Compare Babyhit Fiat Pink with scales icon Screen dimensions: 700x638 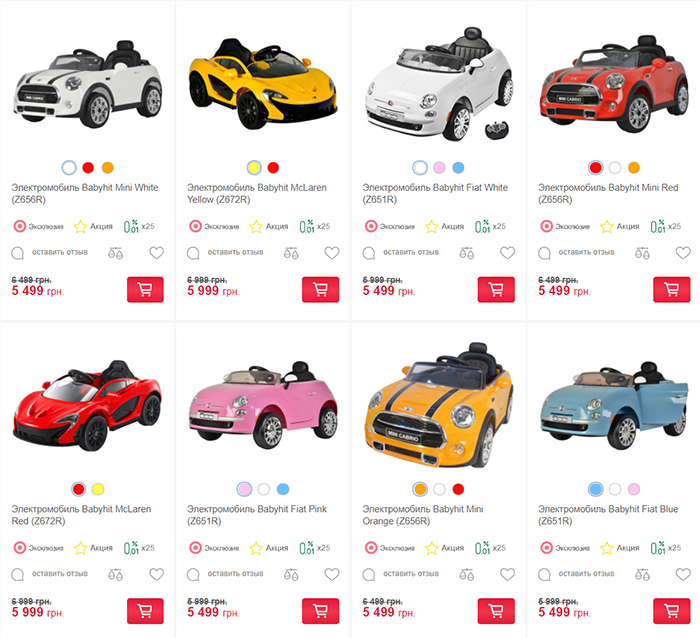[x=291, y=575]
